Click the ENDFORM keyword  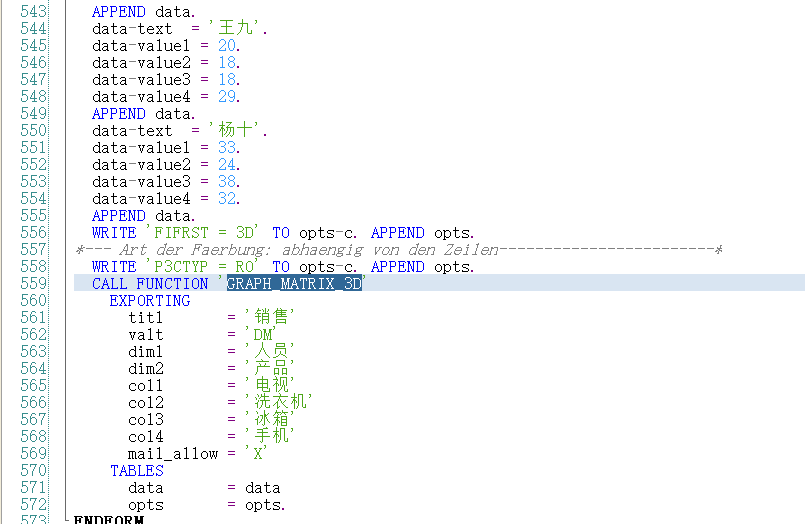[109, 519]
